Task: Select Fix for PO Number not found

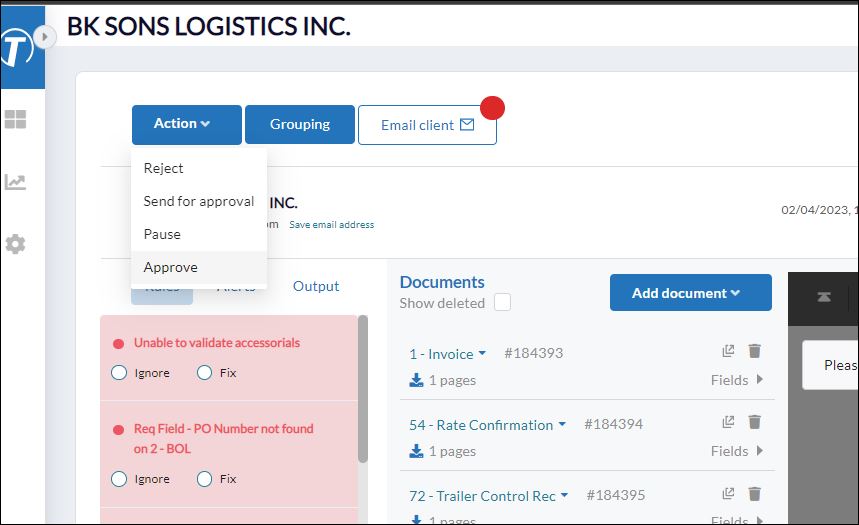Action: (205, 479)
